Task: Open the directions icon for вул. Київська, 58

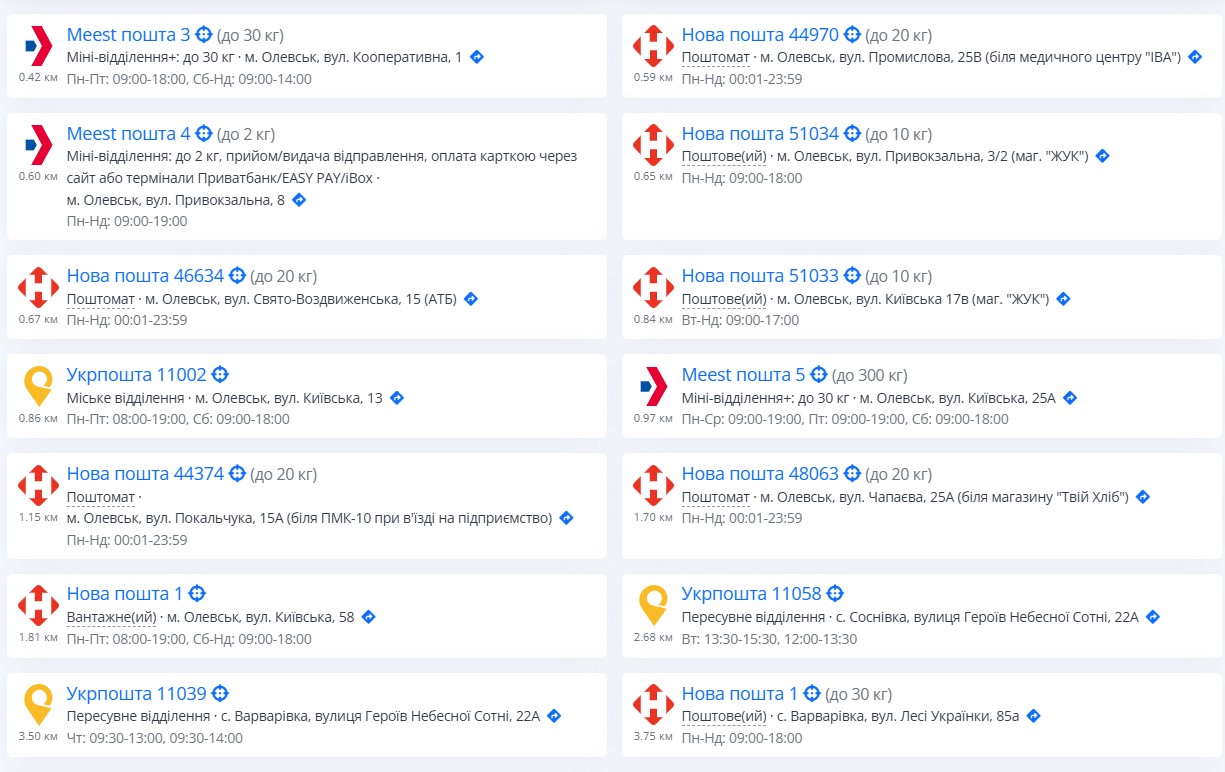Action: tap(368, 617)
